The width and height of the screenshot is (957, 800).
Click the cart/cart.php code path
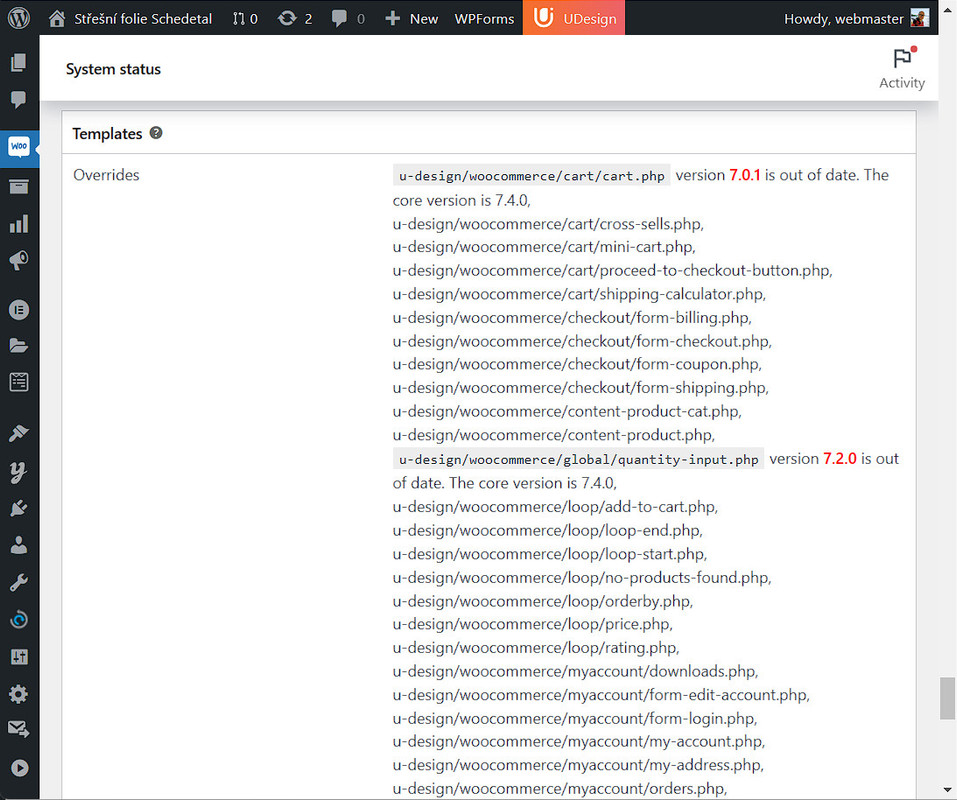click(532, 176)
